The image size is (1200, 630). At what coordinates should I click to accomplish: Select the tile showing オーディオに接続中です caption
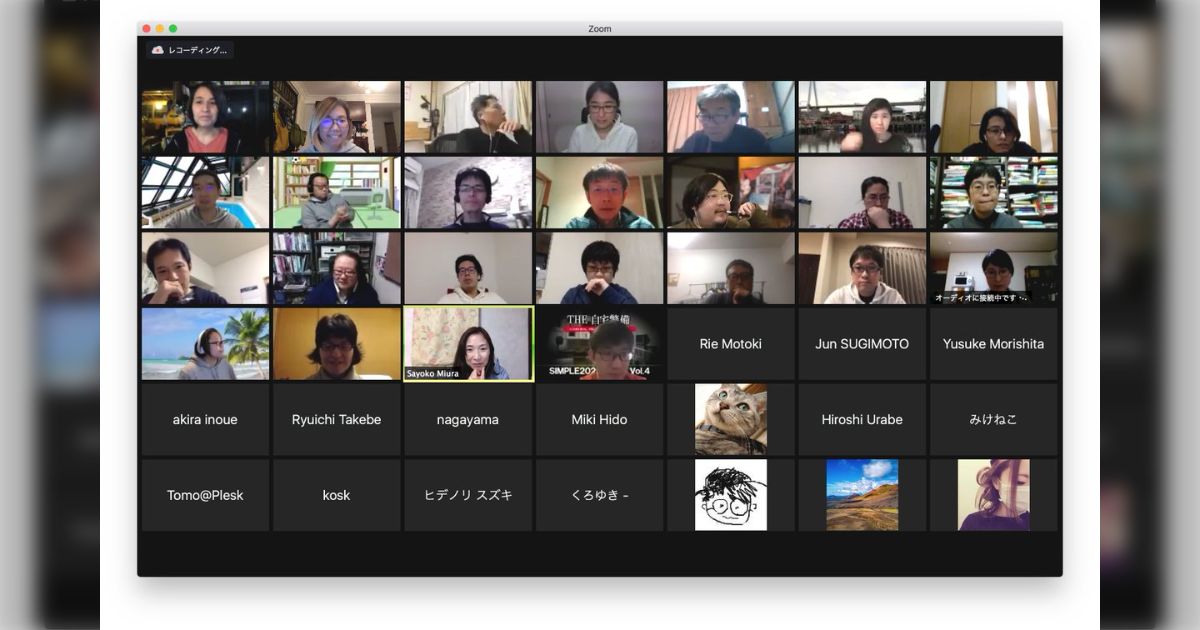pos(993,267)
